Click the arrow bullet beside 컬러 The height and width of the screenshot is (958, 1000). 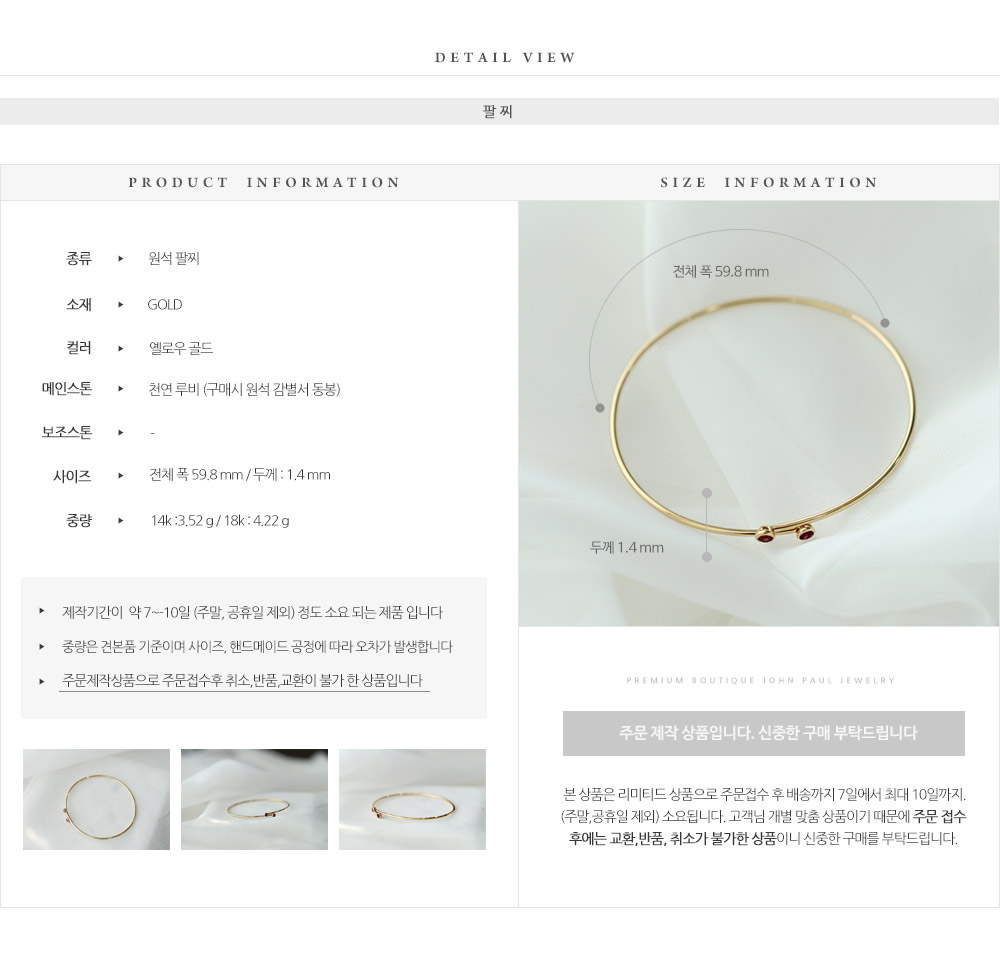coord(121,348)
